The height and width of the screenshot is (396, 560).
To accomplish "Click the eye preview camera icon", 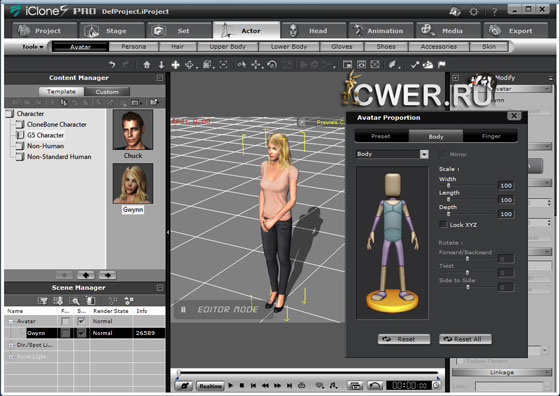I will click(361, 65).
